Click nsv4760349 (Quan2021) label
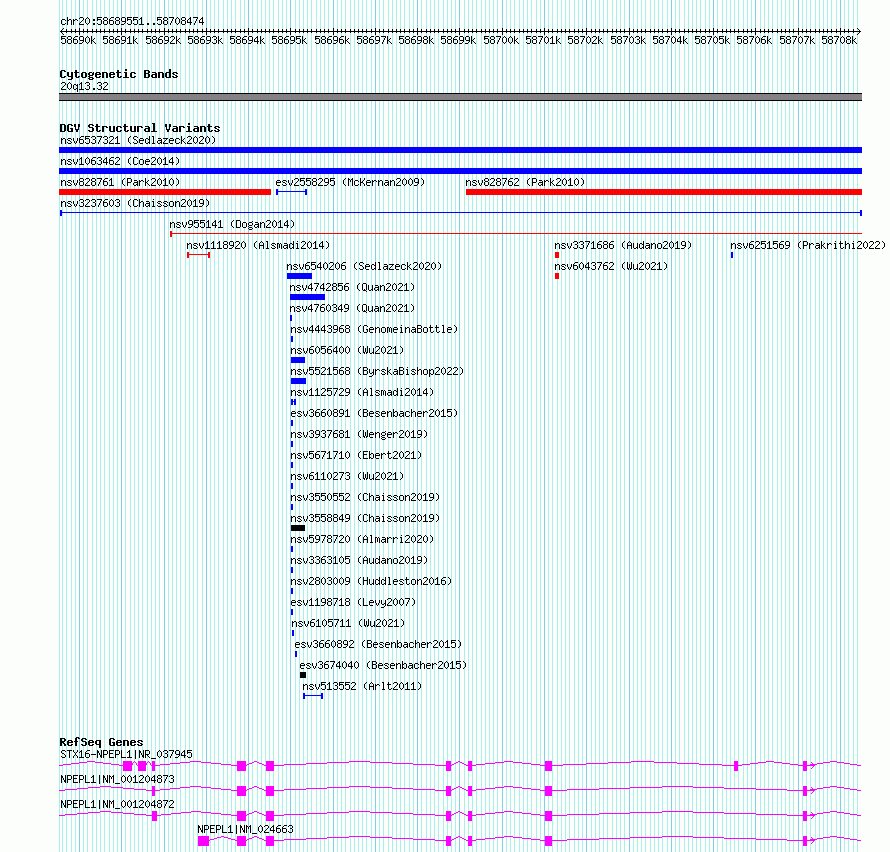 [x=352, y=308]
